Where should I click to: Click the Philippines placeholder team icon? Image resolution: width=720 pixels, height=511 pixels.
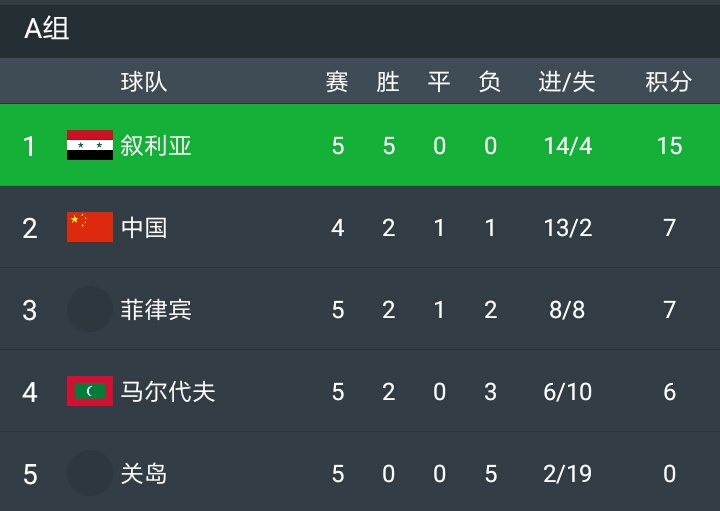[x=90, y=310]
